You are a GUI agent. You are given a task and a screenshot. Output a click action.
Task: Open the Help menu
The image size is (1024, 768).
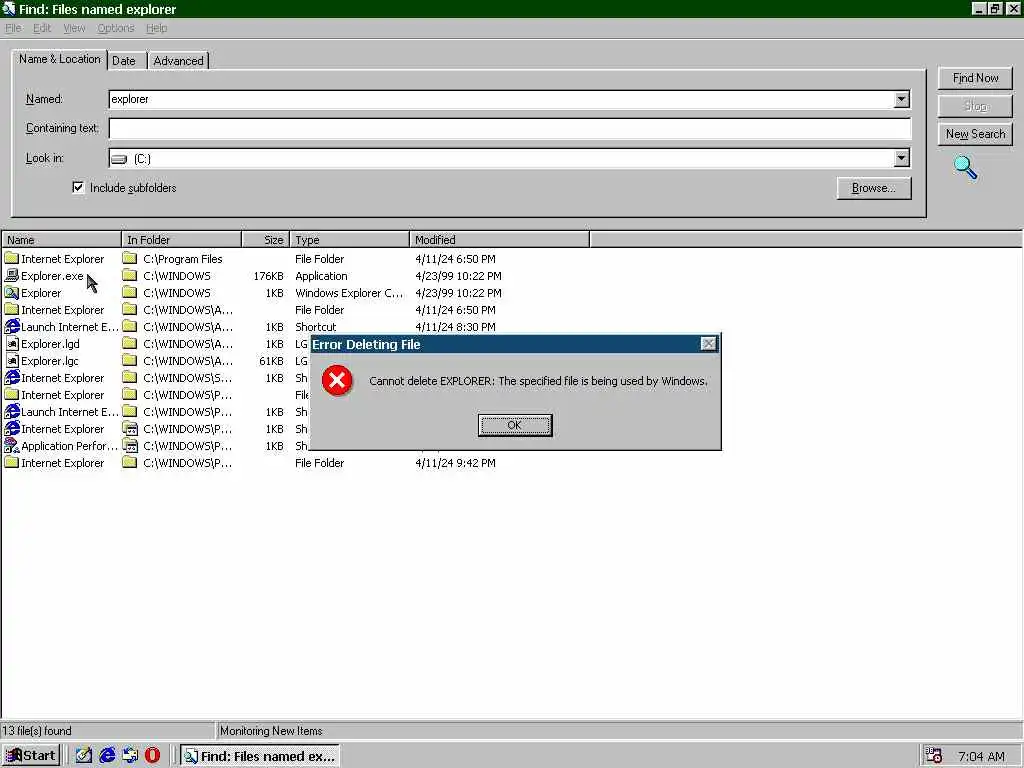tap(156, 28)
